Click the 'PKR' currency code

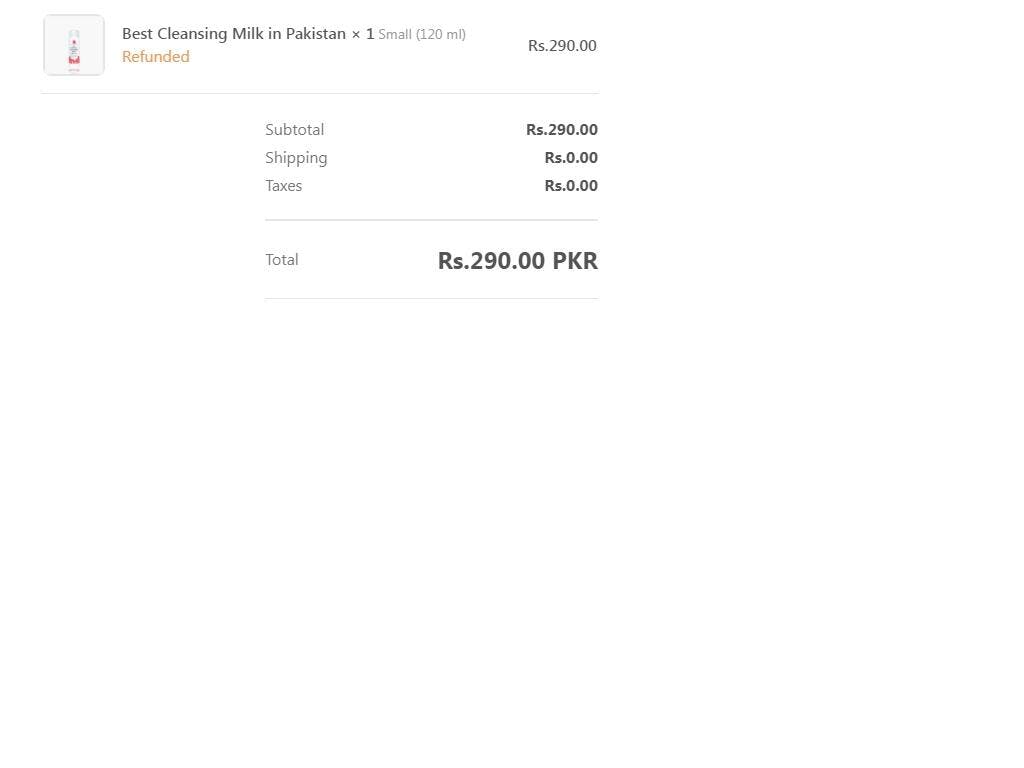[575, 261]
